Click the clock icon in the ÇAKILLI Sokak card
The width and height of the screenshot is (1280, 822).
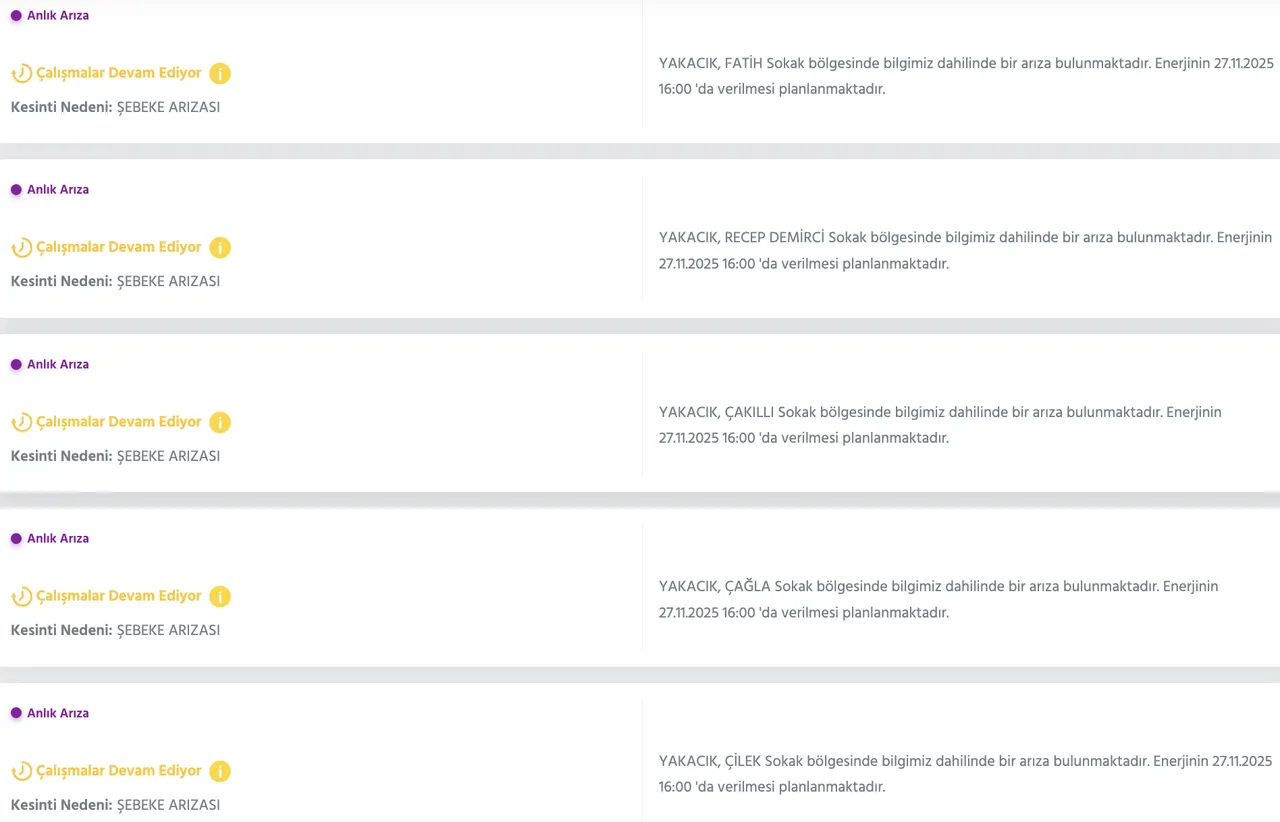point(21,422)
